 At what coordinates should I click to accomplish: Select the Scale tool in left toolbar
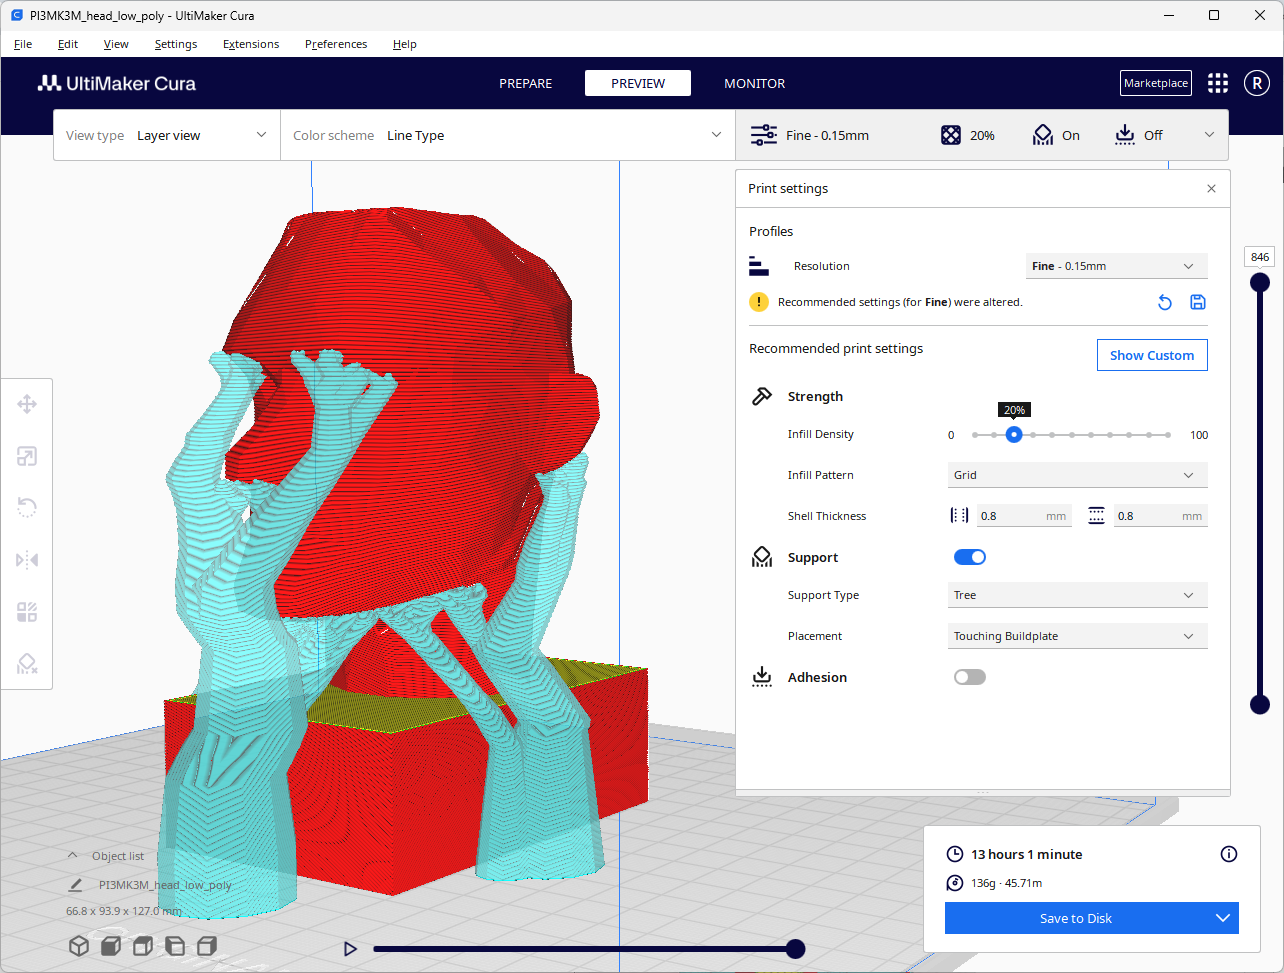point(27,456)
